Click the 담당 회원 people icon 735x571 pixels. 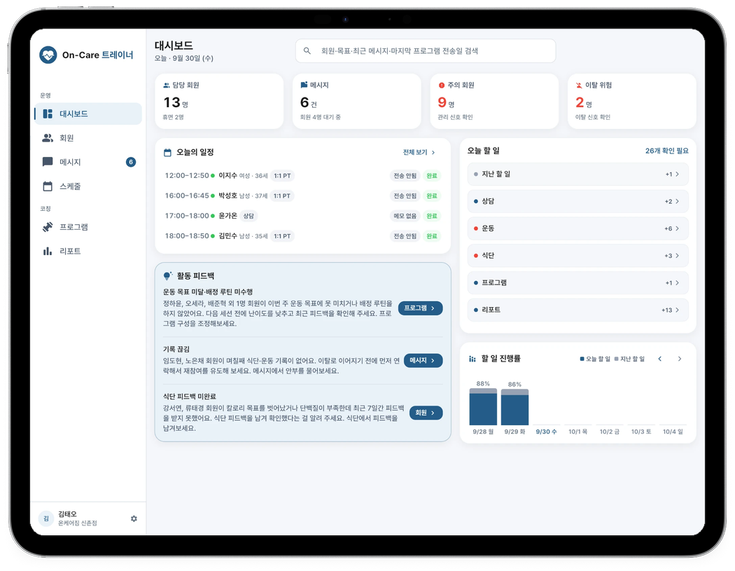coord(166,85)
